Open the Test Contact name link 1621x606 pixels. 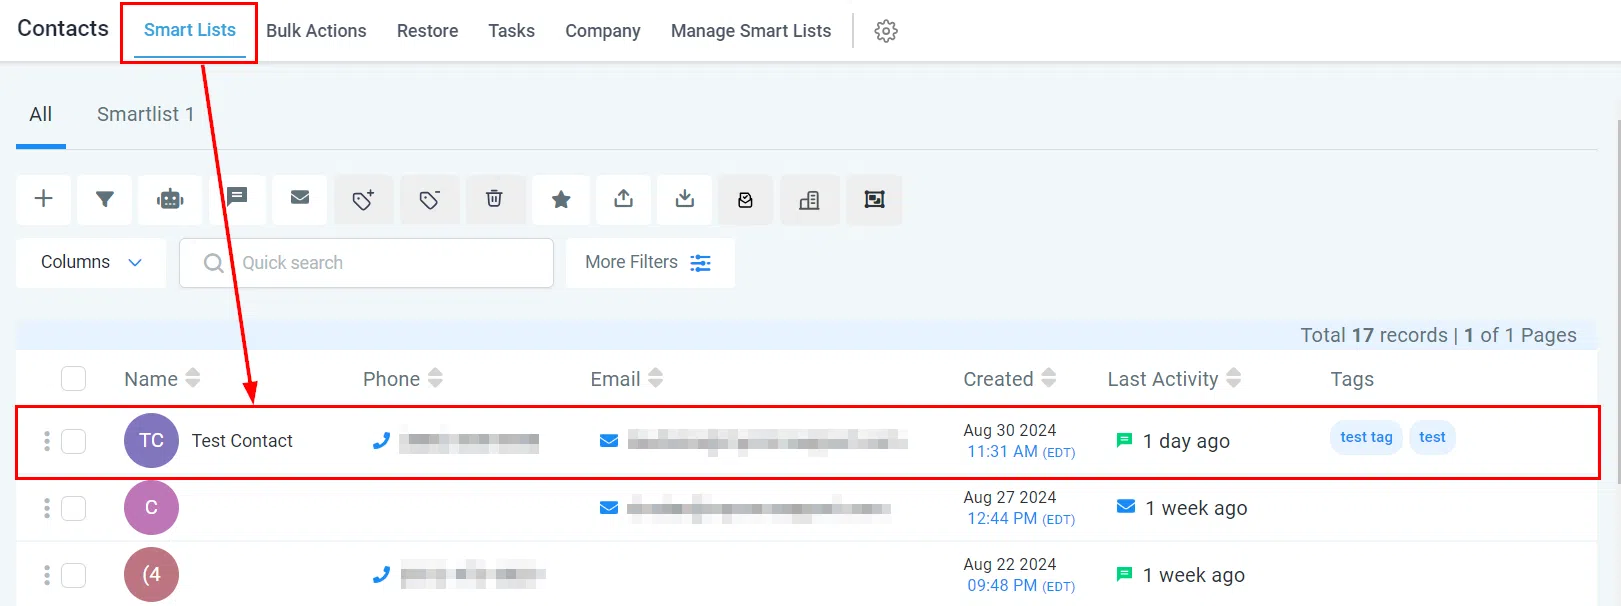[242, 441]
